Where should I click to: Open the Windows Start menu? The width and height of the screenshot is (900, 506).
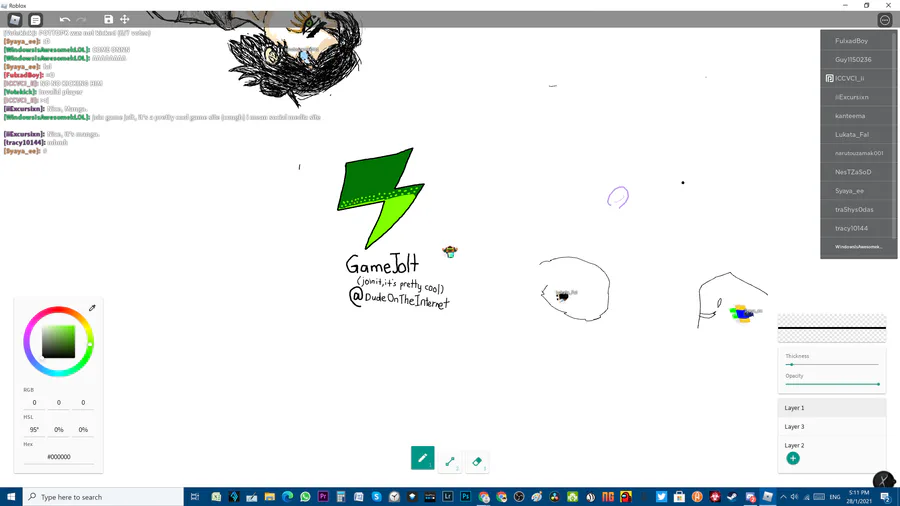(x=11, y=497)
